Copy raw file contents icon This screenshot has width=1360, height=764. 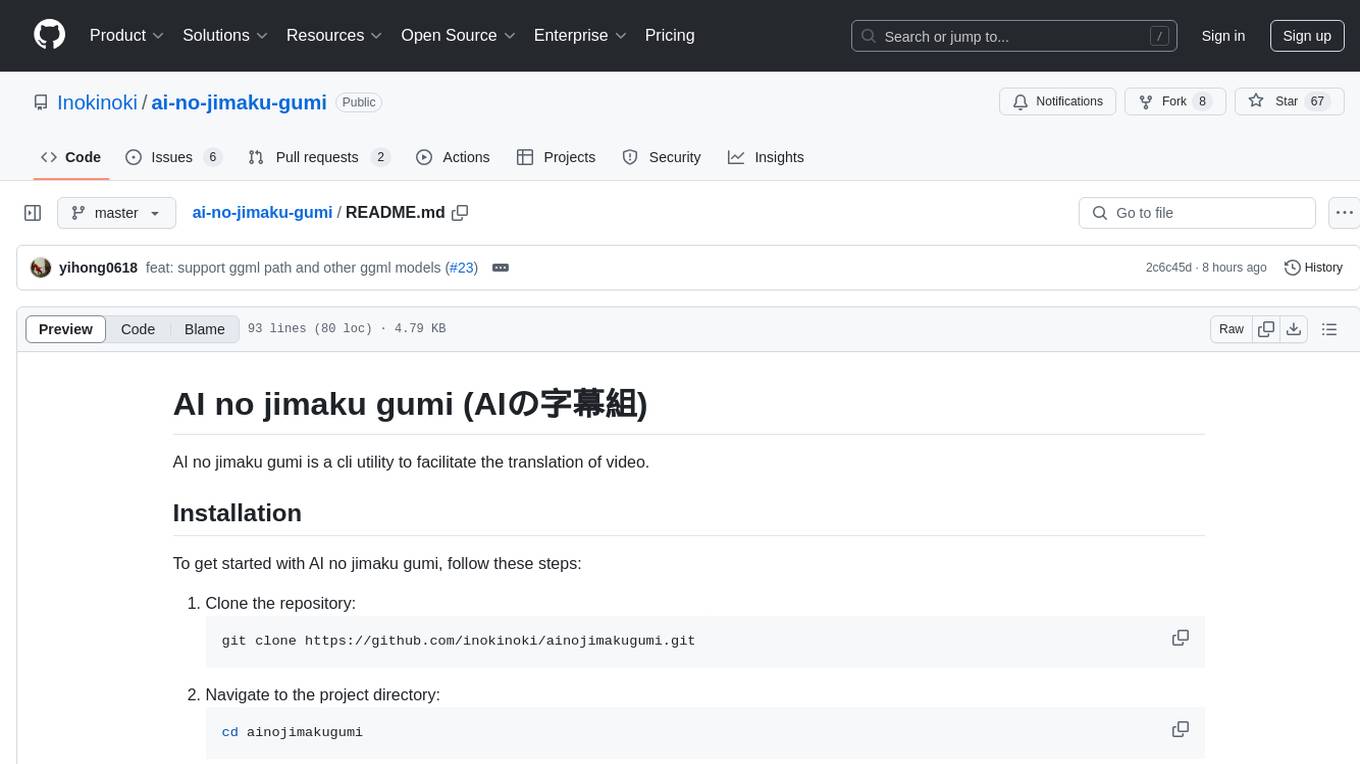click(1266, 329)
